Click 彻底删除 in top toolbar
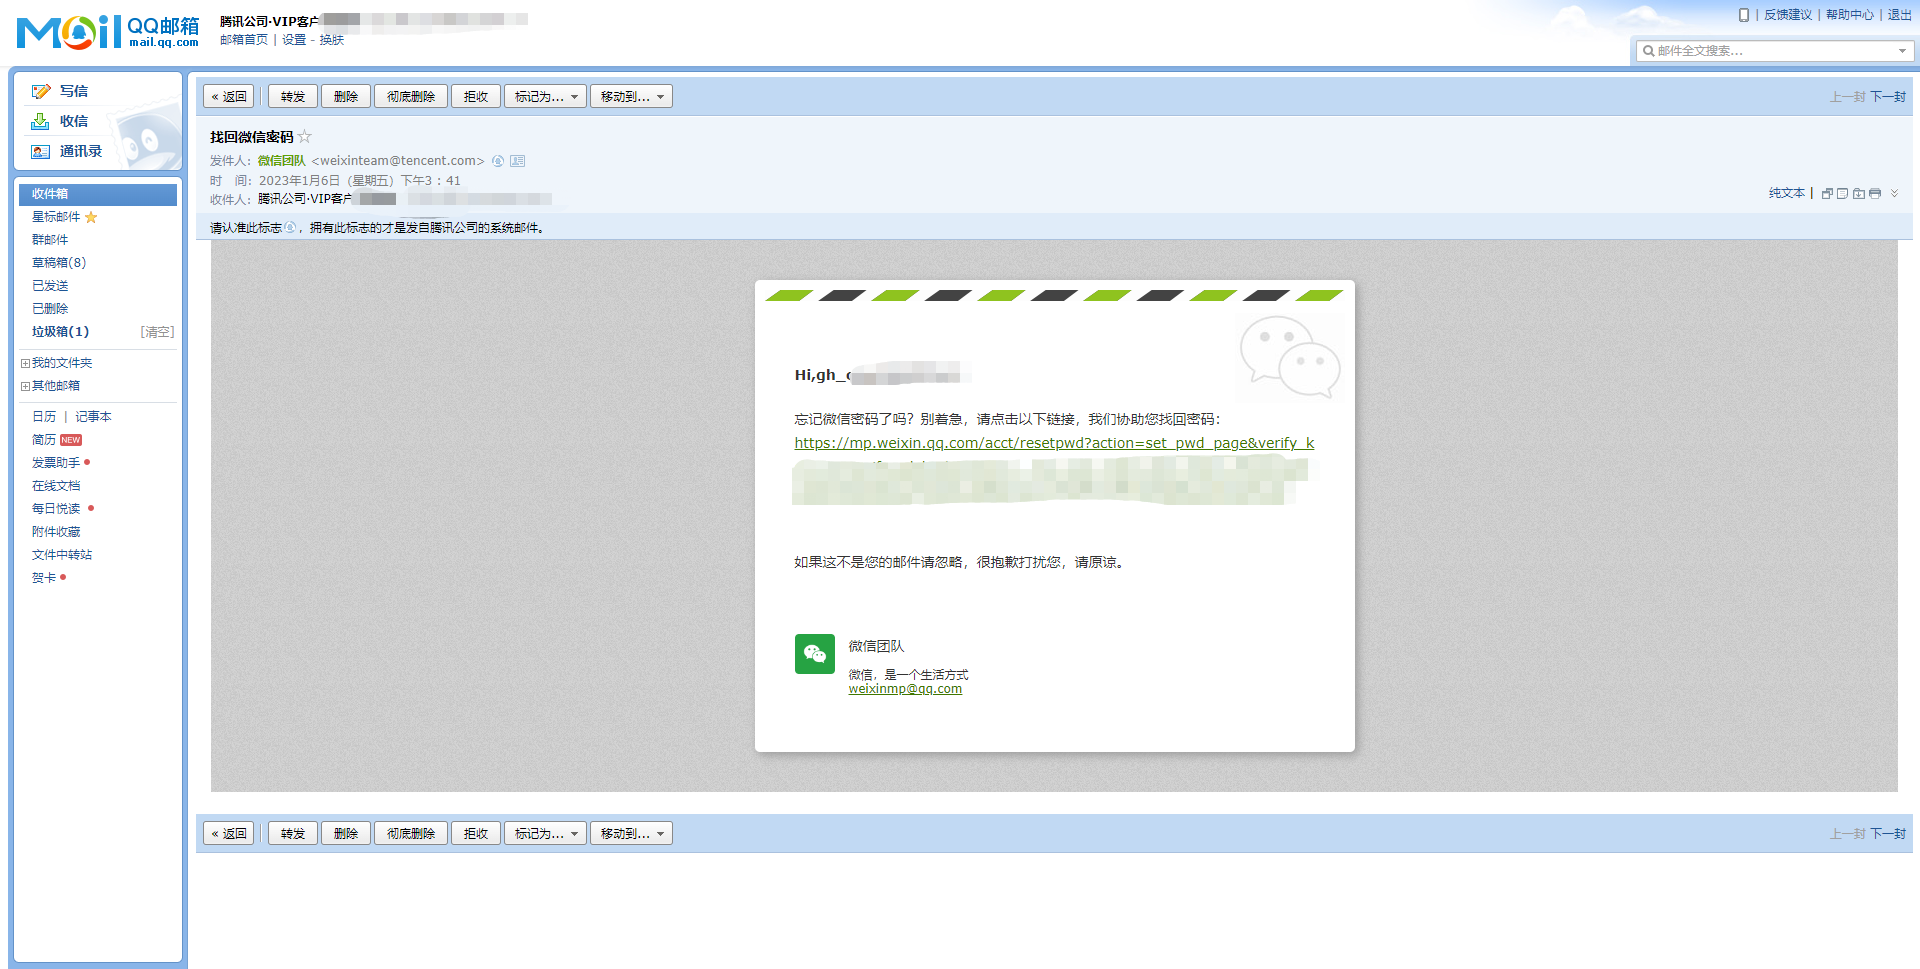This screenshot has width=1920, height=969. click(411, 96)
